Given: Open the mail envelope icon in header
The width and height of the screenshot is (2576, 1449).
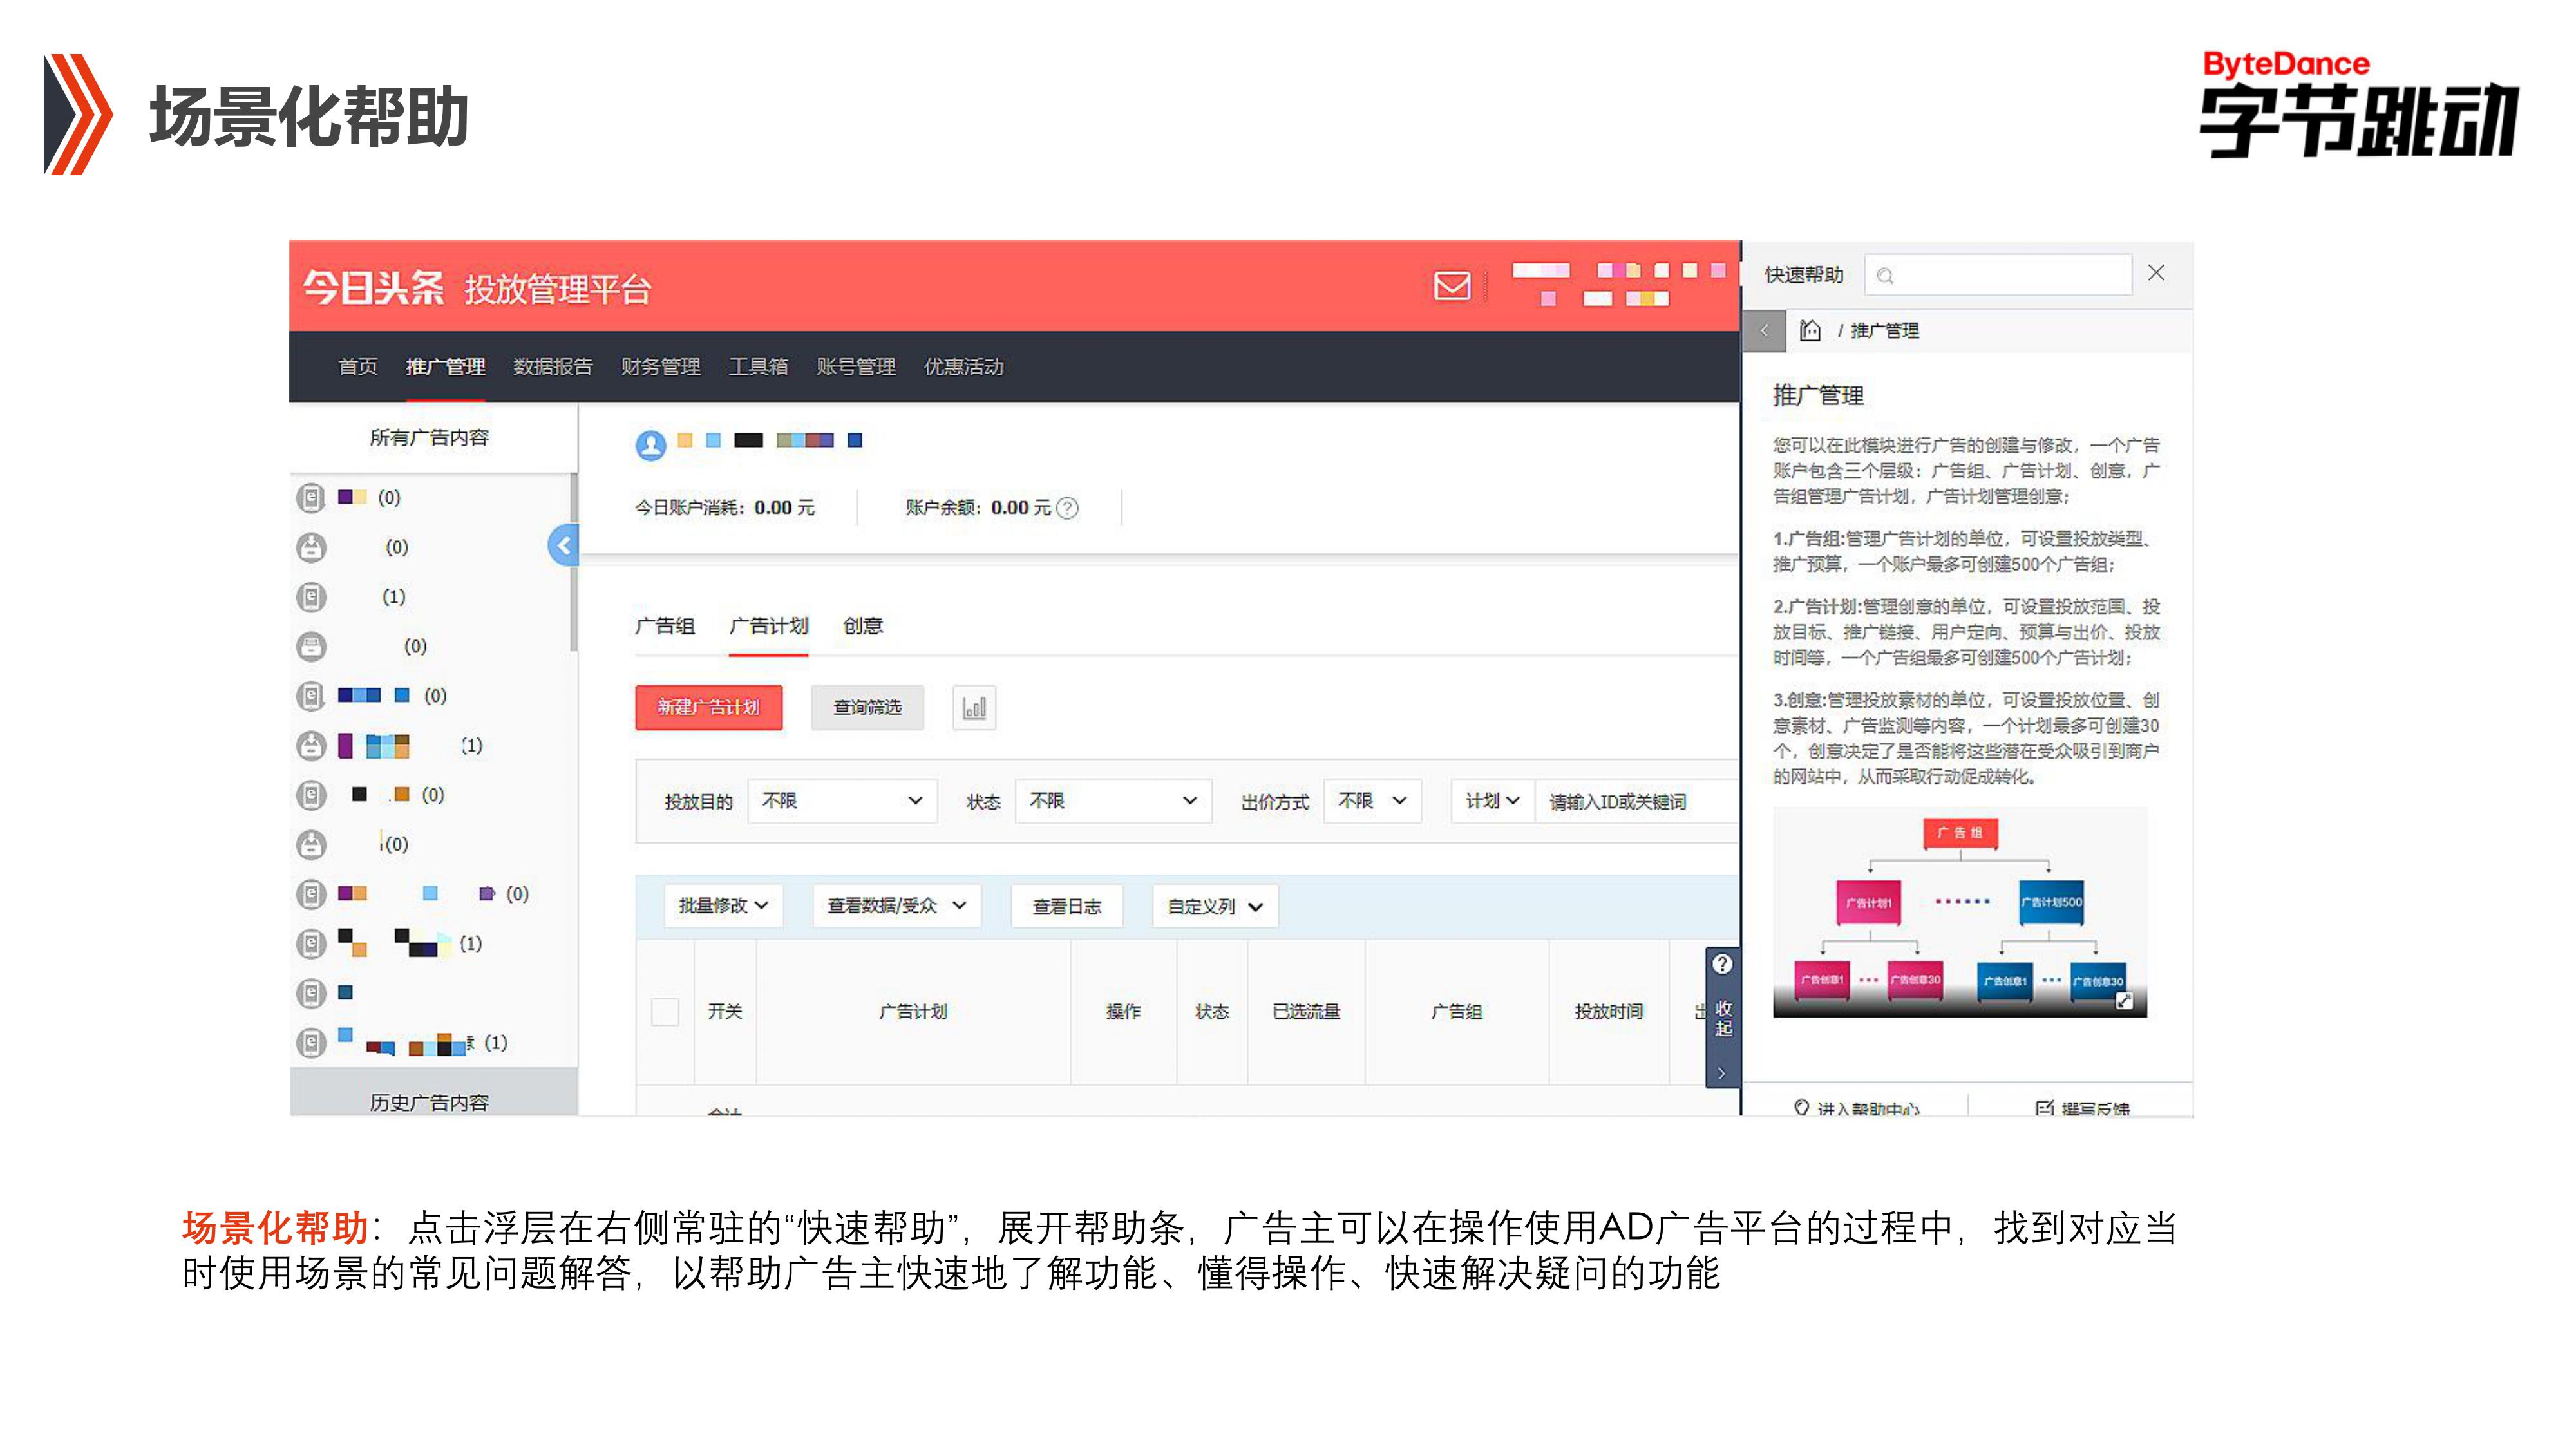Looking at the screenshot, I should tap(1452, 286).
